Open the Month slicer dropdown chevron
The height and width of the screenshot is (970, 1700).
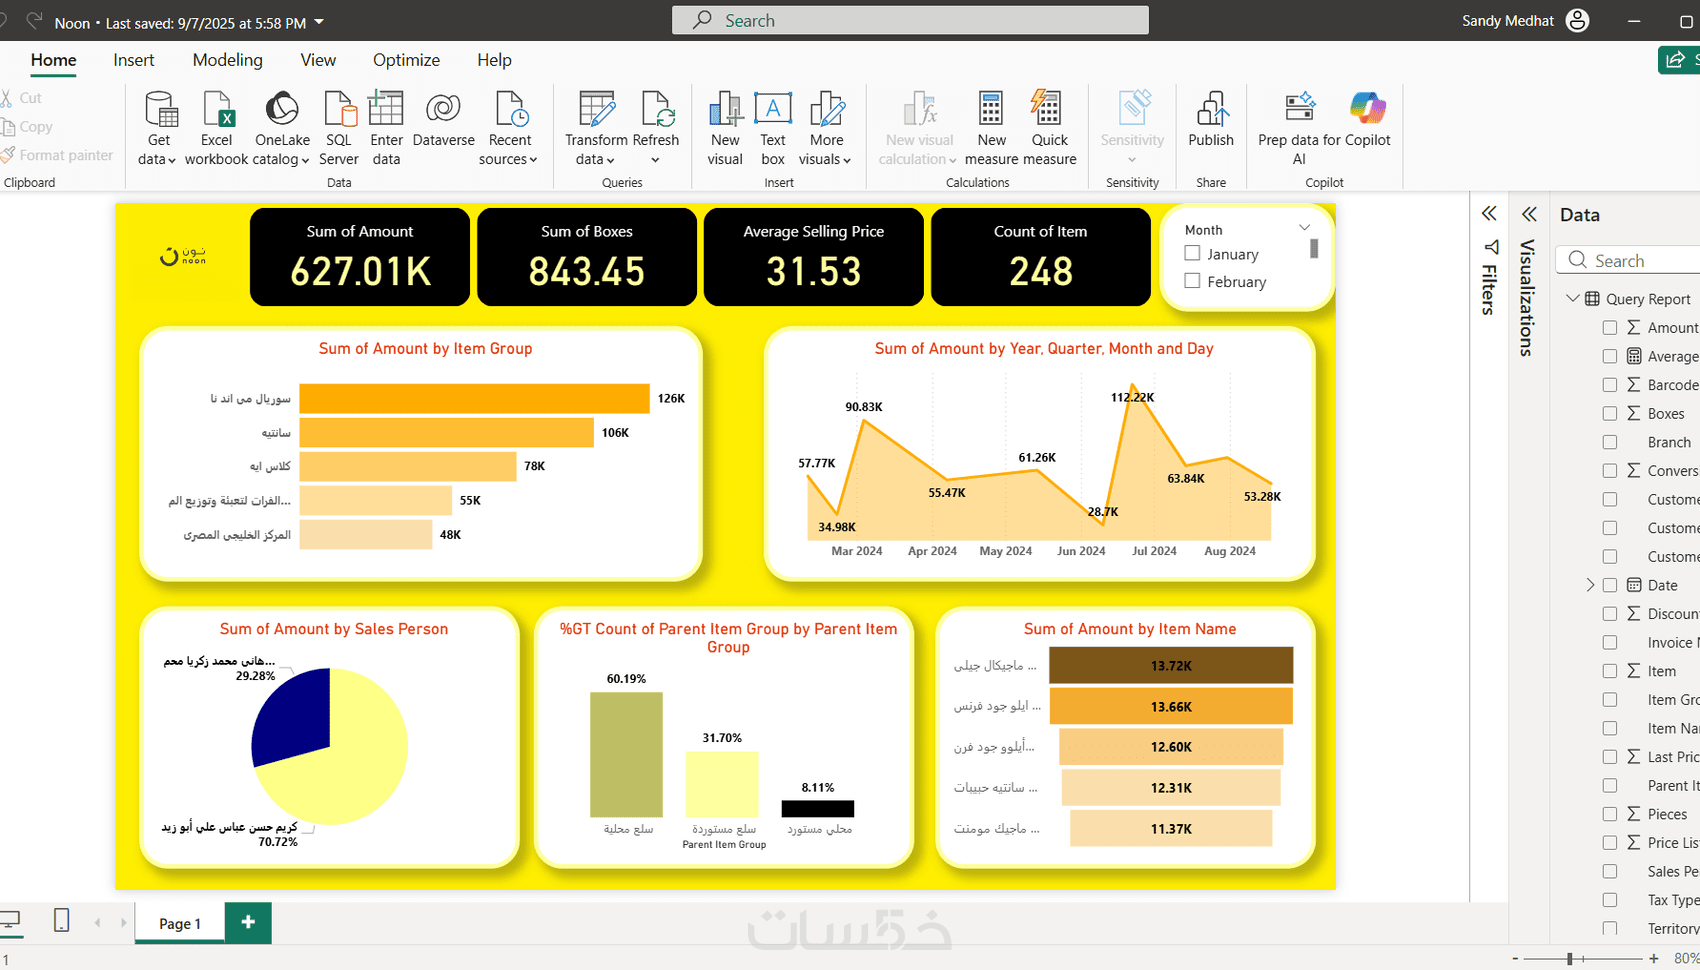1304,228
